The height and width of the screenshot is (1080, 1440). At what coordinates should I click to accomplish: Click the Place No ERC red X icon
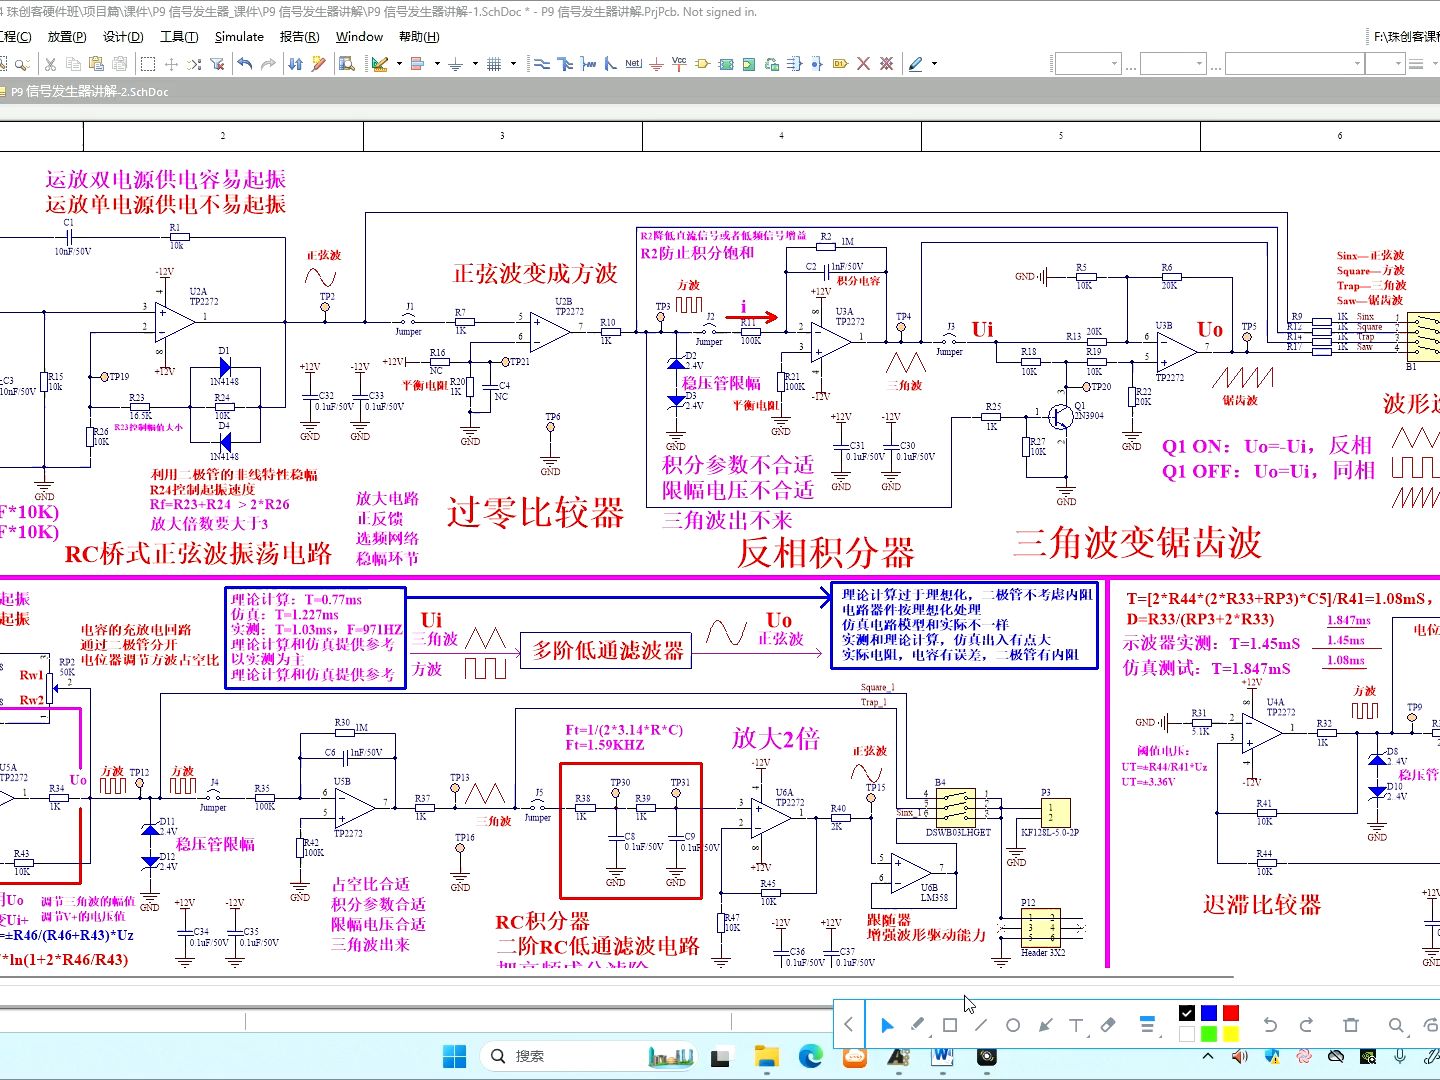[863, 64]
